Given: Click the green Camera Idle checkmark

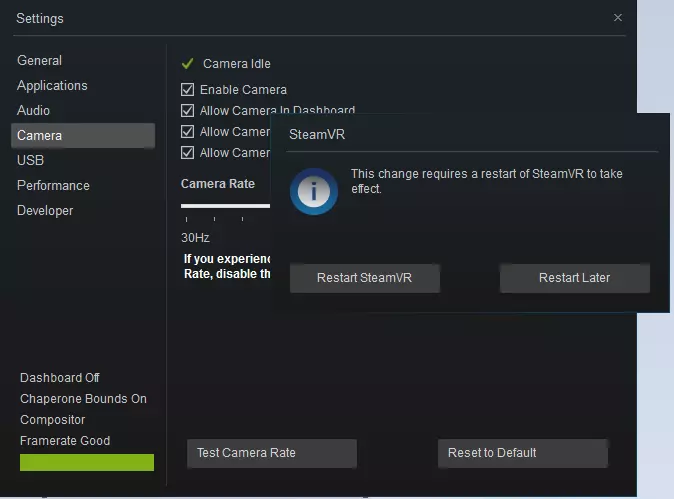Looking at the screenshot, I should coord(187,64).
